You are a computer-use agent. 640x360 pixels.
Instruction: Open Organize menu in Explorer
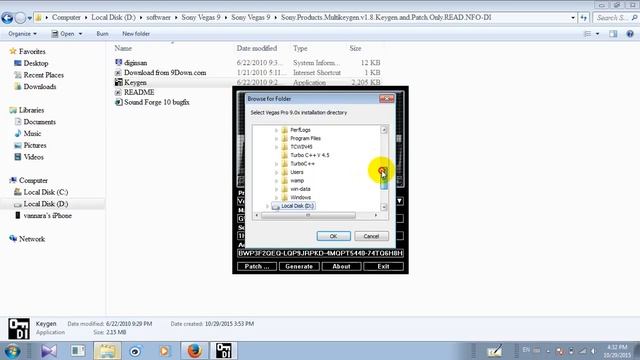pyautogui.click(x=22, y=33)
